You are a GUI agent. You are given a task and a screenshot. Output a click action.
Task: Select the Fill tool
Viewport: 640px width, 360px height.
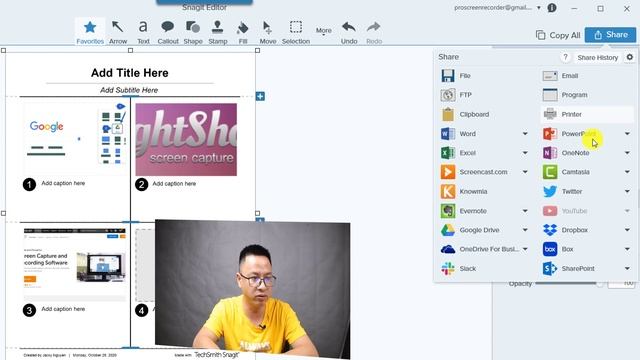242,32
